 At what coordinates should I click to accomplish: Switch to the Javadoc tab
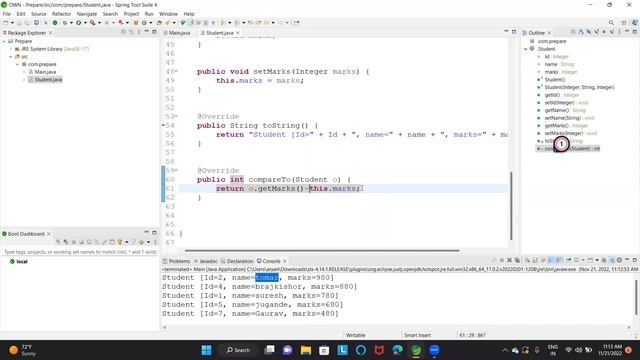tap(206, 261)
